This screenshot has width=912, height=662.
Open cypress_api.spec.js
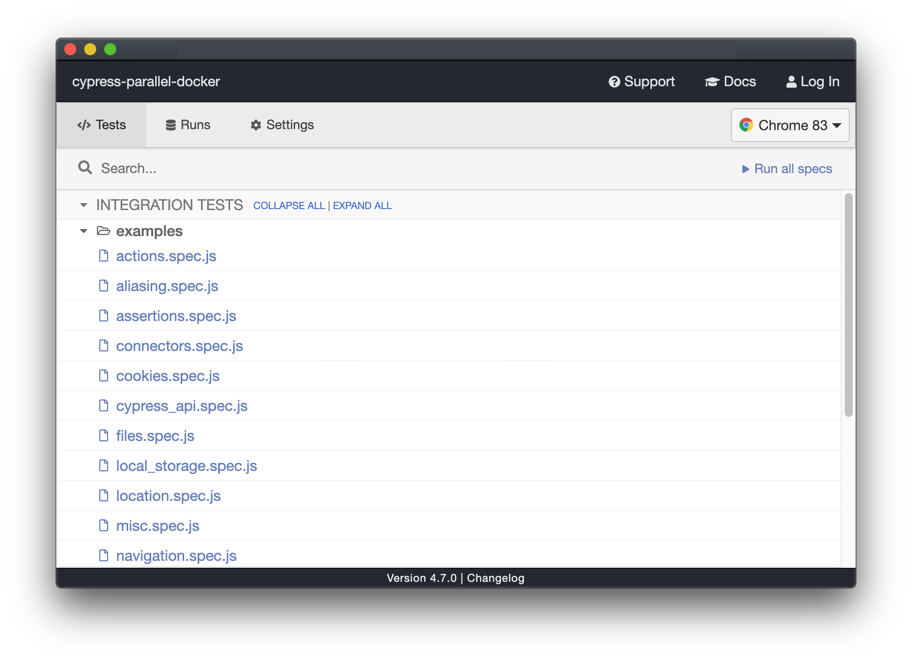[x=181, y=406]
